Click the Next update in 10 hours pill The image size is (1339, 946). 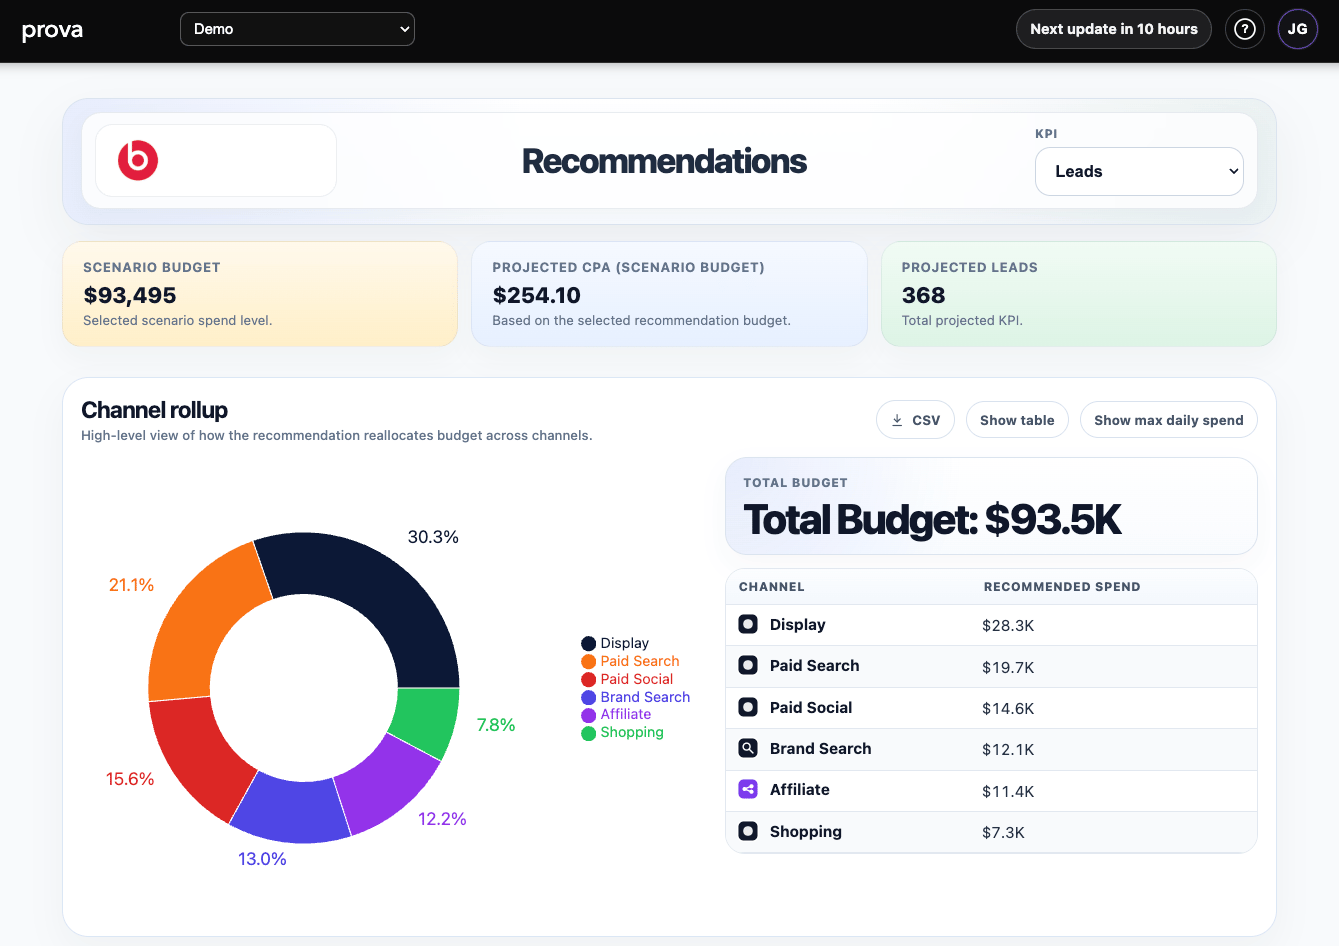click(x=1114, y=29)
